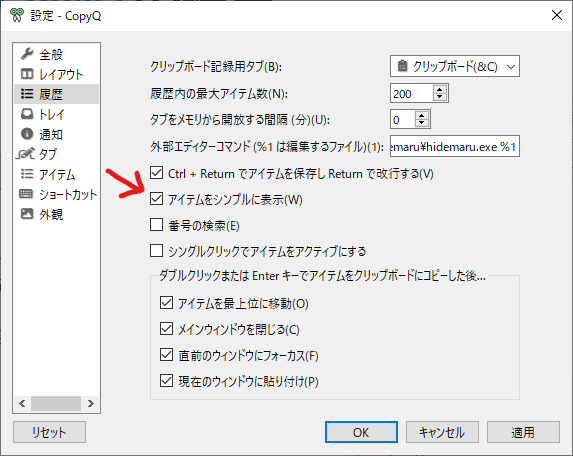This screenshot has height=456, width=573.
Task: Click the リセット button
Action: pos(49,432)
